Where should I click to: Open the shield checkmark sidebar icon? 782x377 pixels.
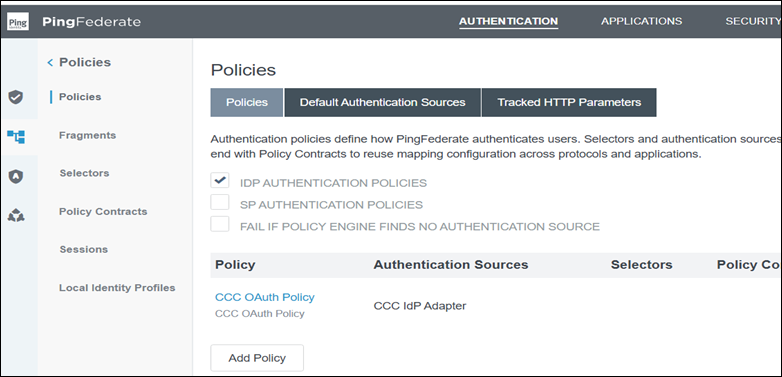point(16,97)
